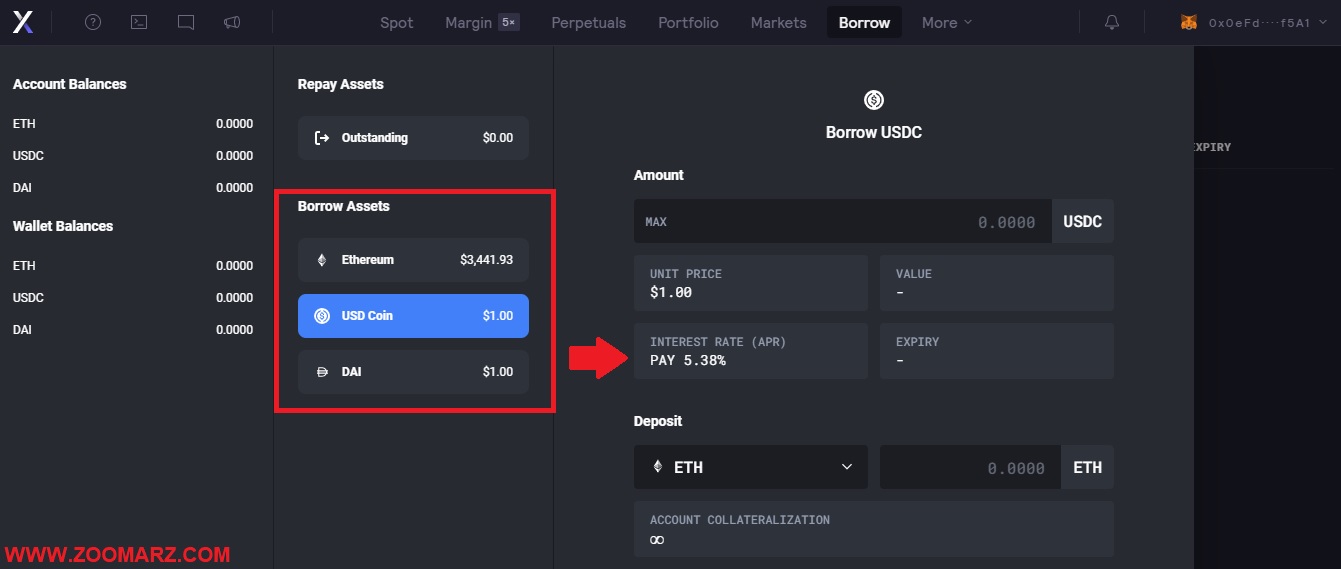The height and width of the screenshot is (569, 1341).
Task: Click the Ethereum diamond icon in Borrow Assets
Action: (322, 260)
